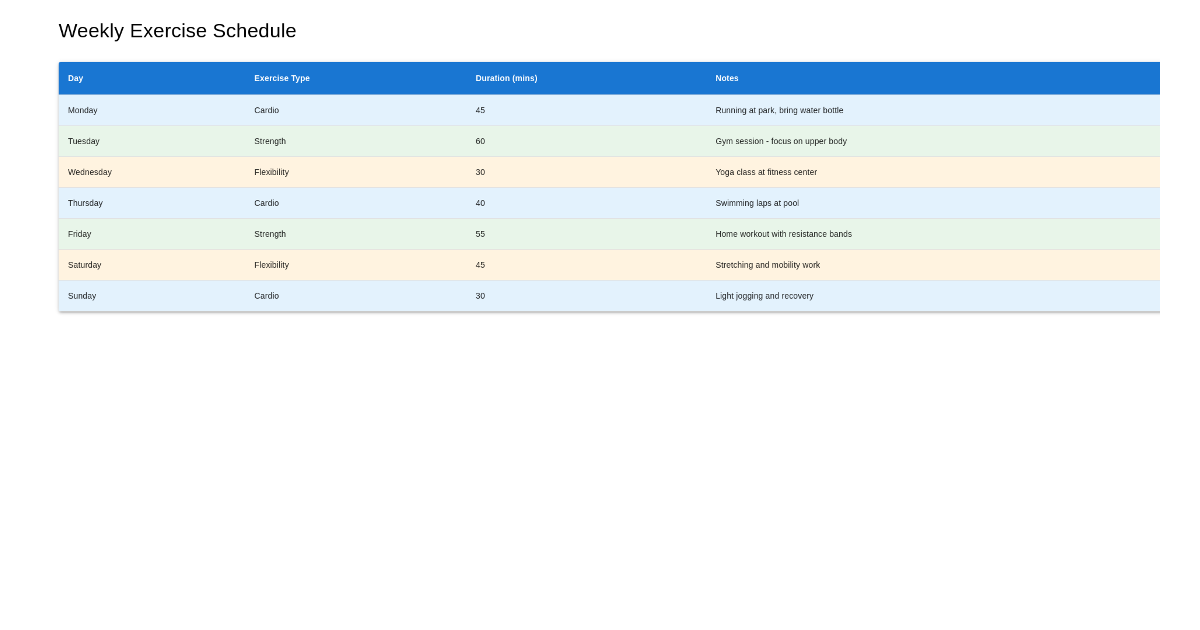Click the Notes column header

(x=727, y=78)
